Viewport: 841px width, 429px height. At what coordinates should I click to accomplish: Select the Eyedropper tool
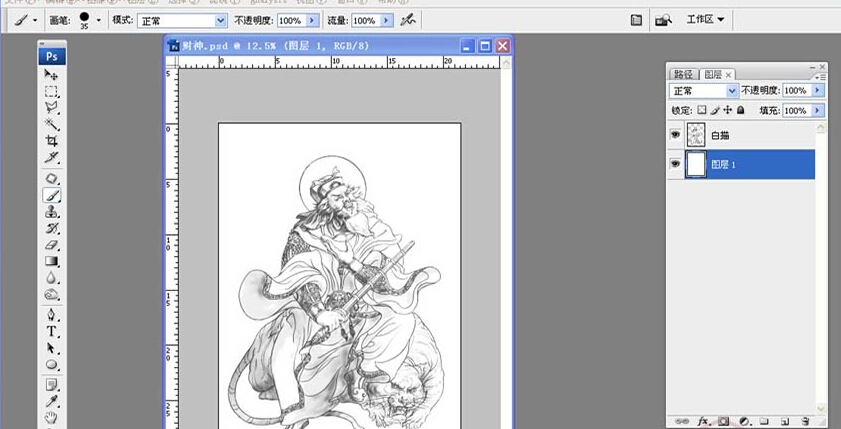(x=51, y=401)
